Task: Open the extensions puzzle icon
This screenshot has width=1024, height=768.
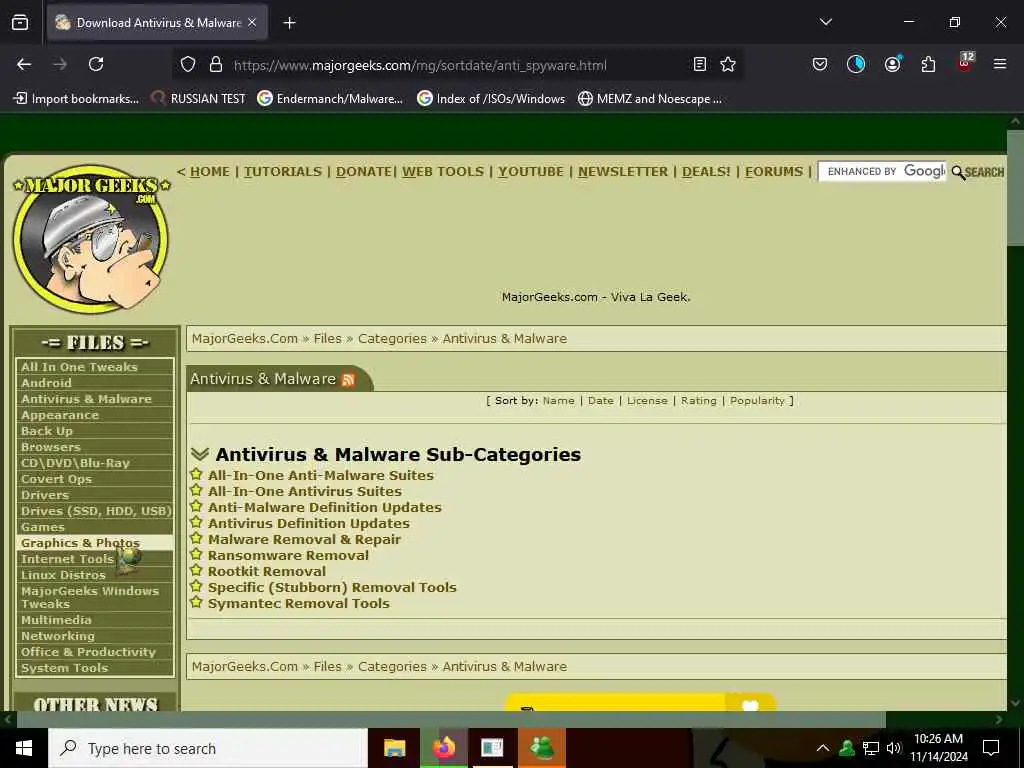Action: click(x=928, y=64)
